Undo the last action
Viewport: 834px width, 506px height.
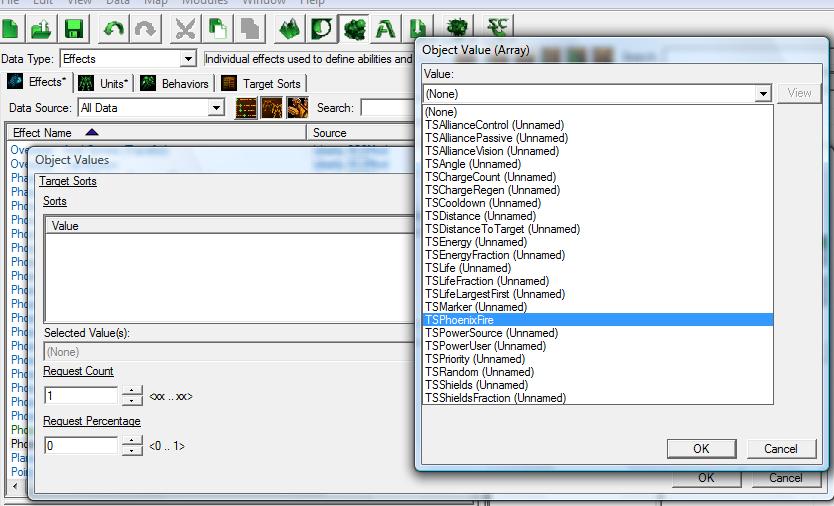pos(113,28)
